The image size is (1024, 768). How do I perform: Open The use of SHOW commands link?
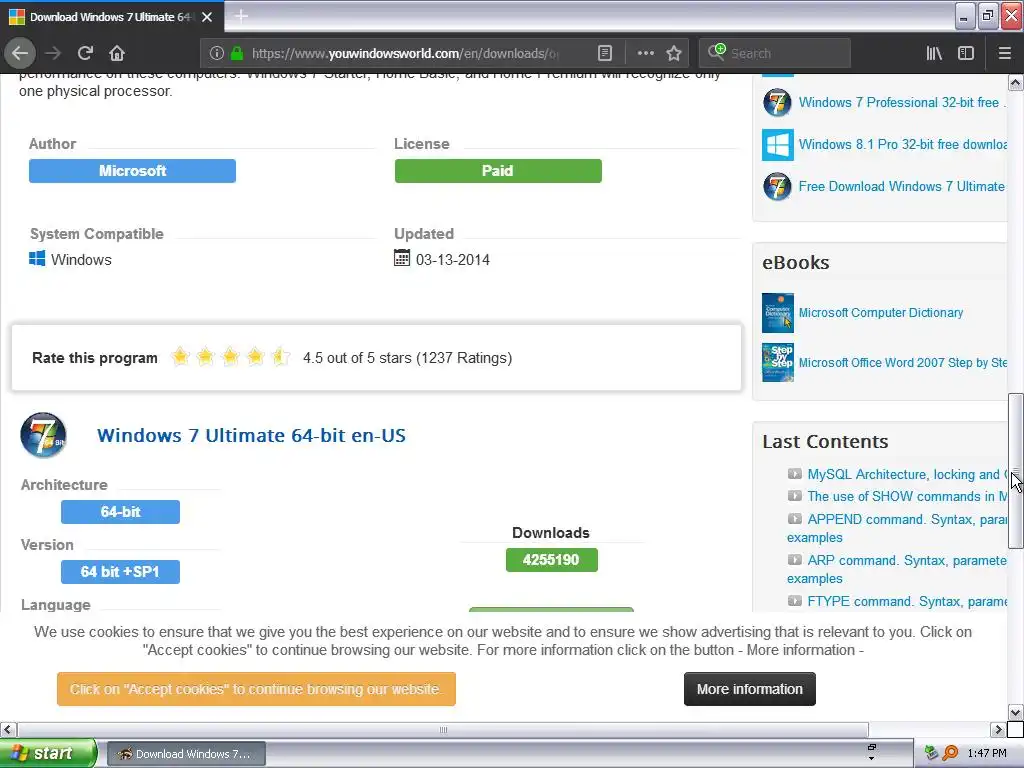(x=906, y=496)
